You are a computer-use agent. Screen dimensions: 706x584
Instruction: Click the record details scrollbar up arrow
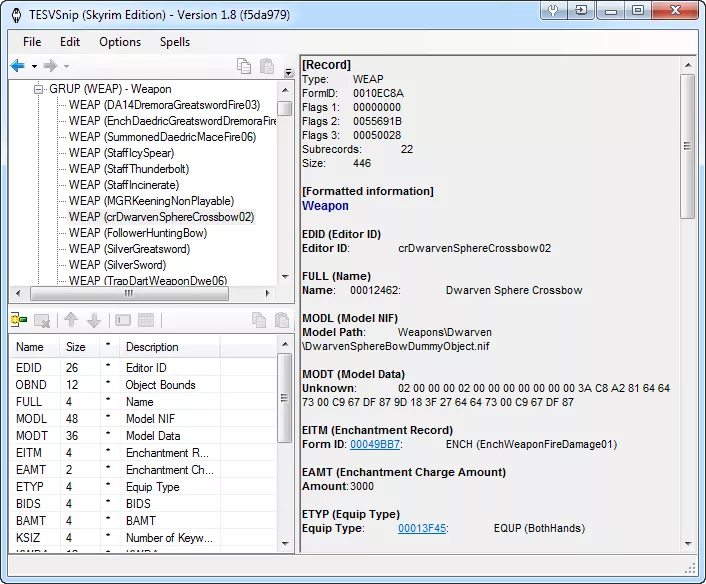(688, 65)
